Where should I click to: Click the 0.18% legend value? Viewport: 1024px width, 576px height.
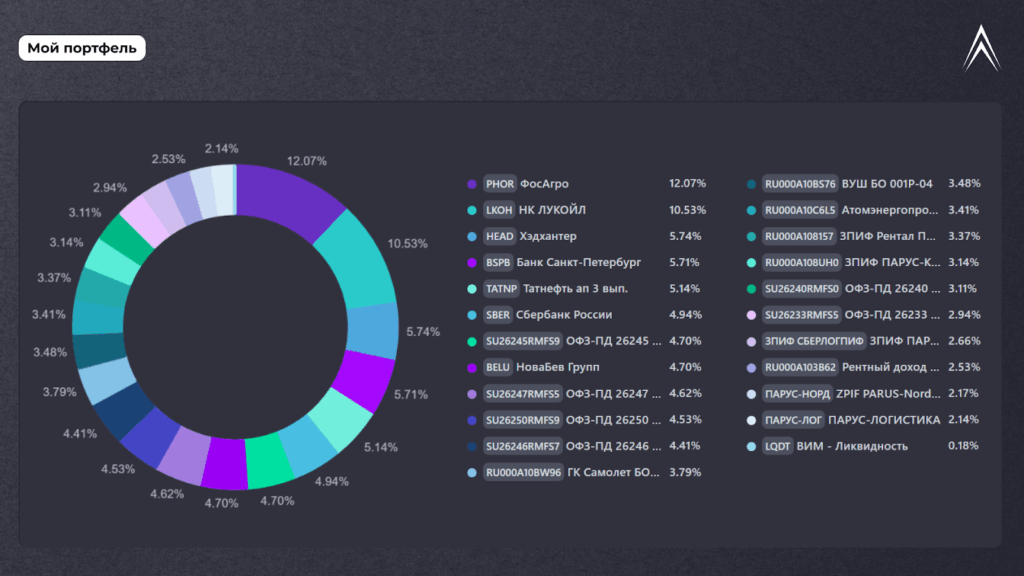(x=963, y=445)
